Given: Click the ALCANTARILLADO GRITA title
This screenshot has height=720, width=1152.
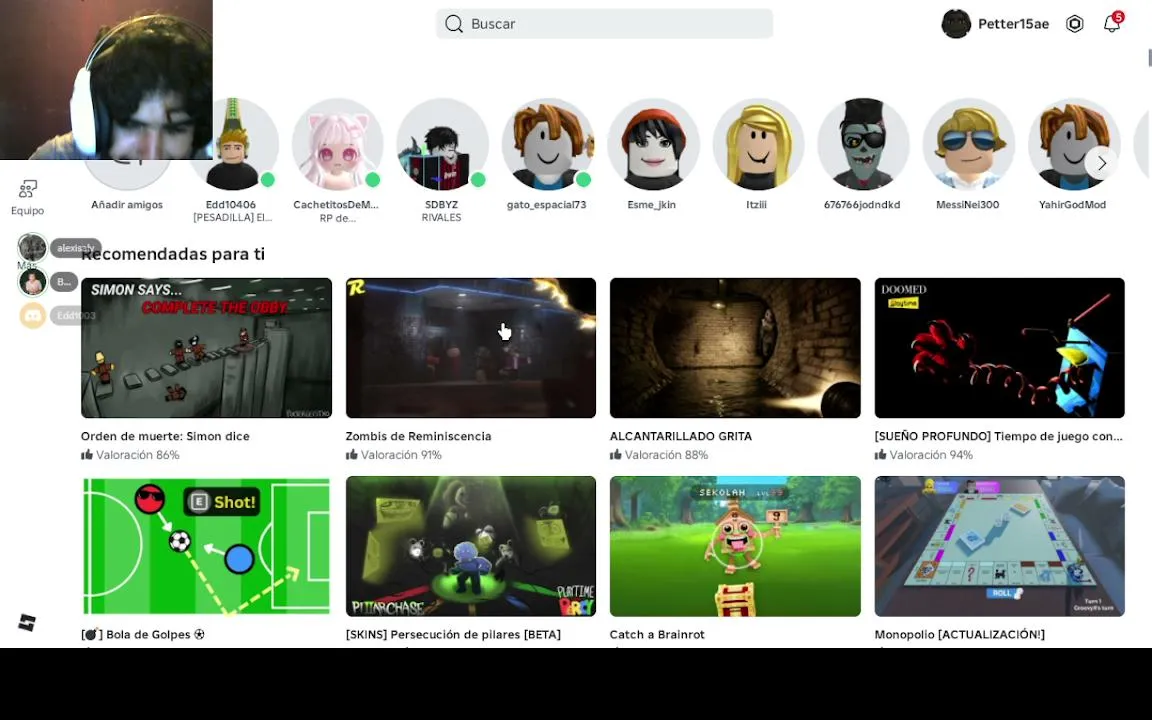Looking at the screenshot, I should (x=681, y=436).
